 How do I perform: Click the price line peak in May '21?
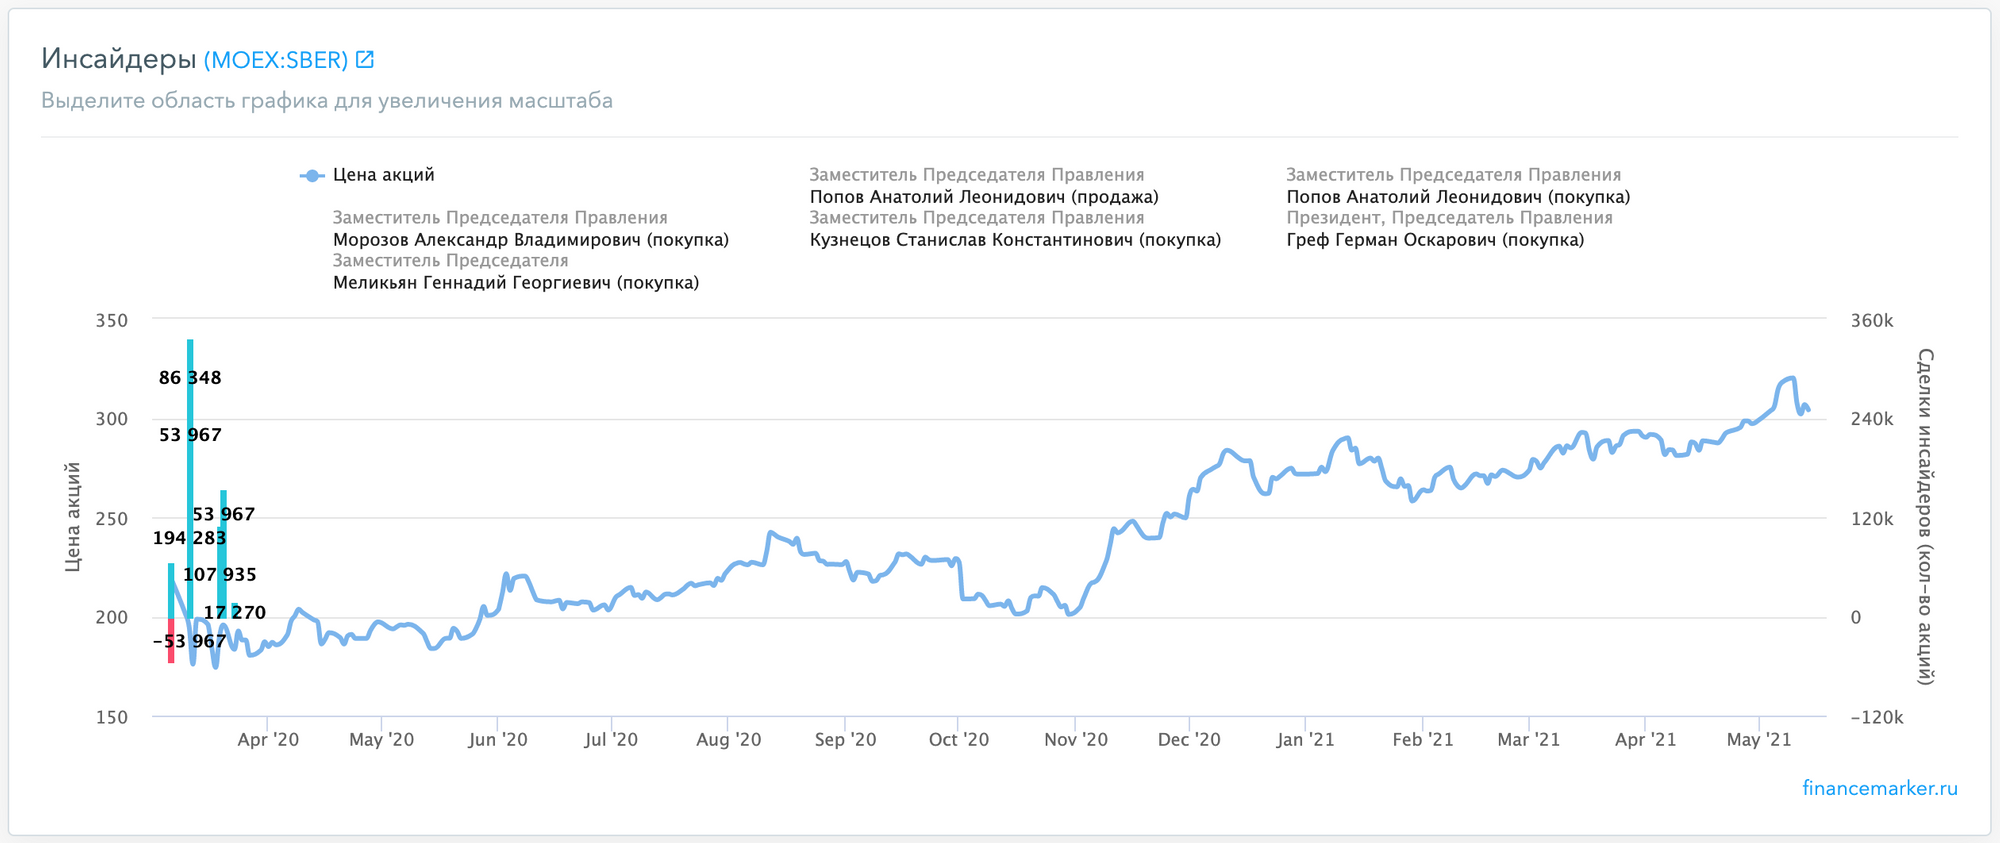[1791, 379]
